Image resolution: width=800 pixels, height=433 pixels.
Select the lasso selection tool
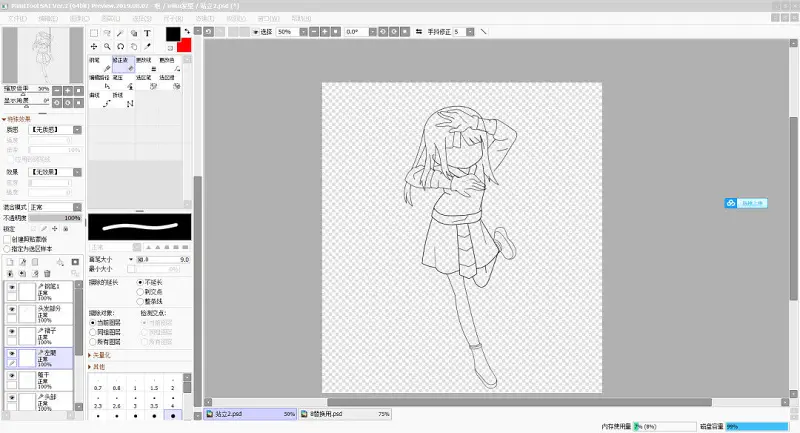[x=107, y=33]
